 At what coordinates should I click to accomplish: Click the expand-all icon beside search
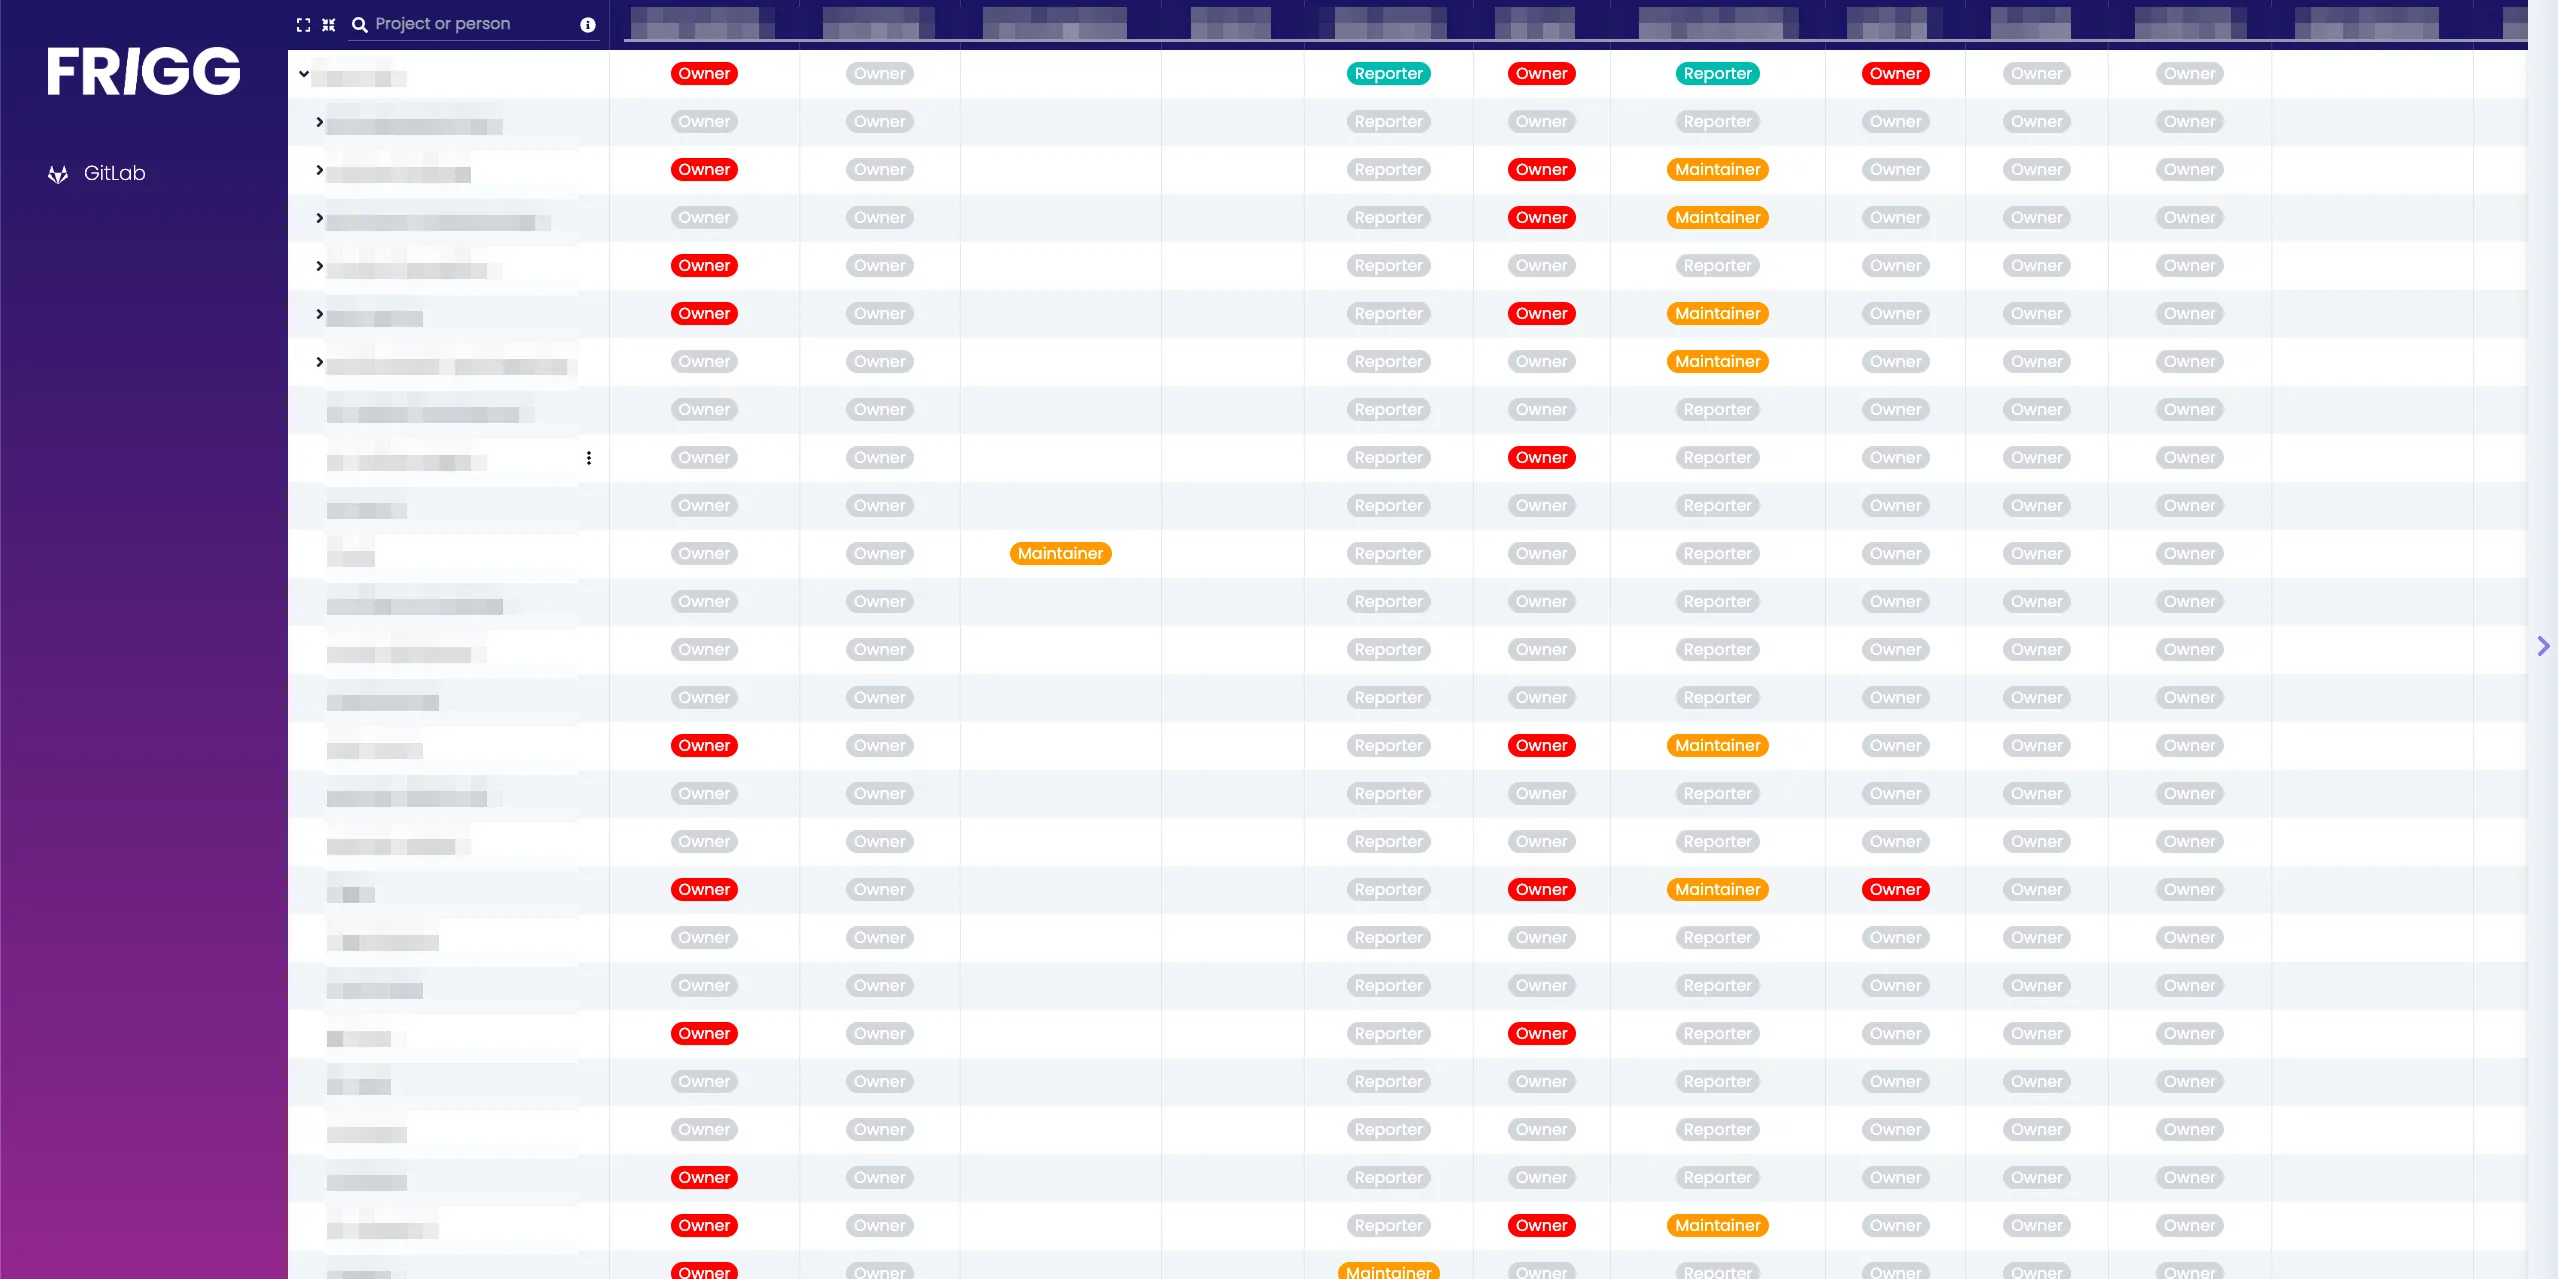(303, 25)
